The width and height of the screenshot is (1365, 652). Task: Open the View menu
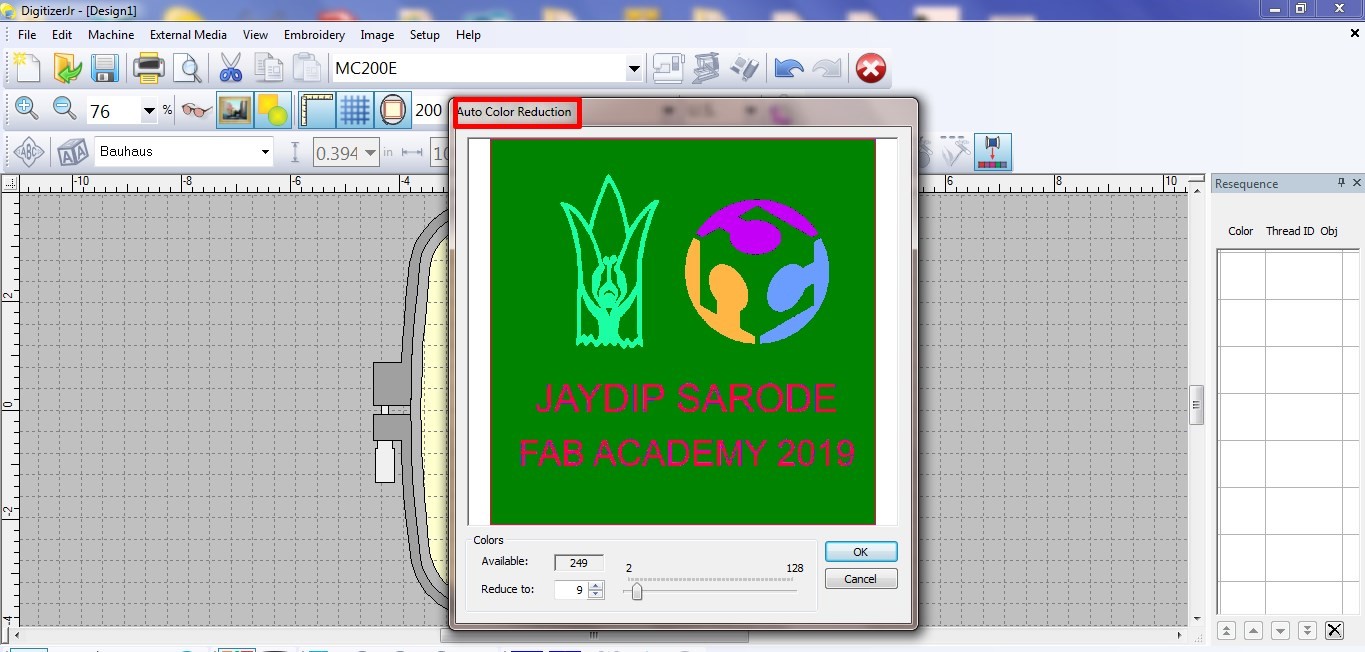click(x=255, y=34)
